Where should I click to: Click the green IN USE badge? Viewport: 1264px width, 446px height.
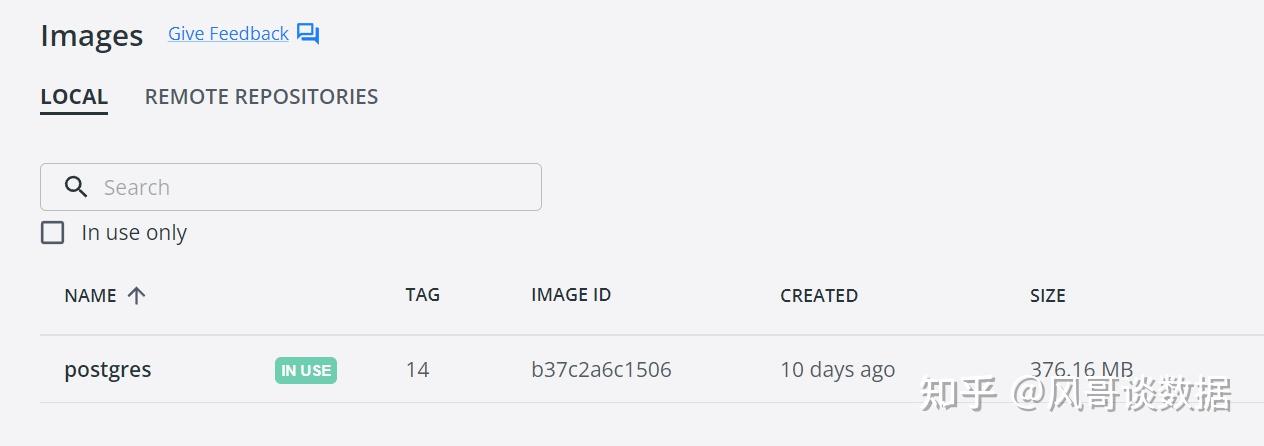point(306,370)
